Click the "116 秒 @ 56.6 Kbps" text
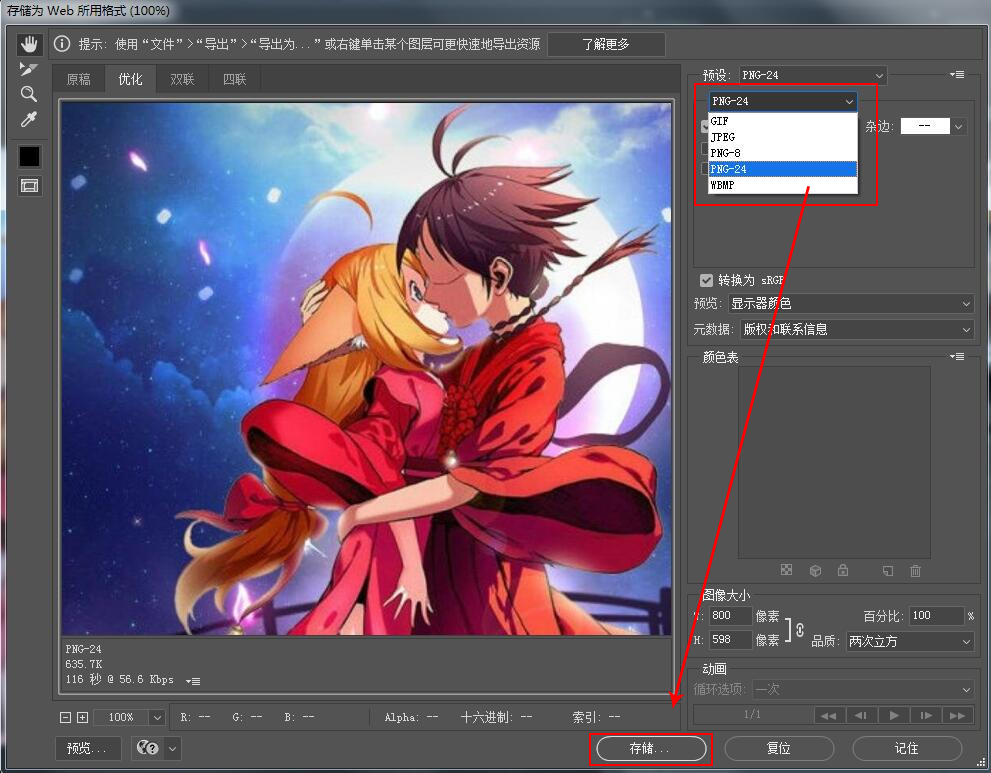 click(x=119, y=679)
